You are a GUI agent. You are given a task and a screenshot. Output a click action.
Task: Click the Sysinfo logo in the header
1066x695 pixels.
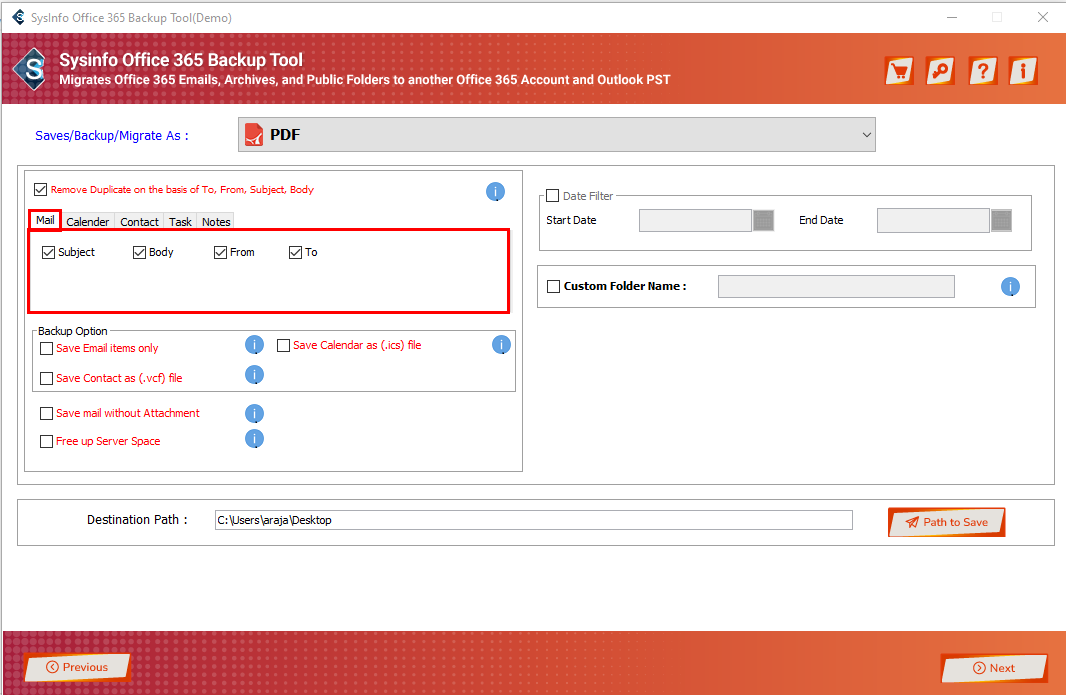point(31,69)
